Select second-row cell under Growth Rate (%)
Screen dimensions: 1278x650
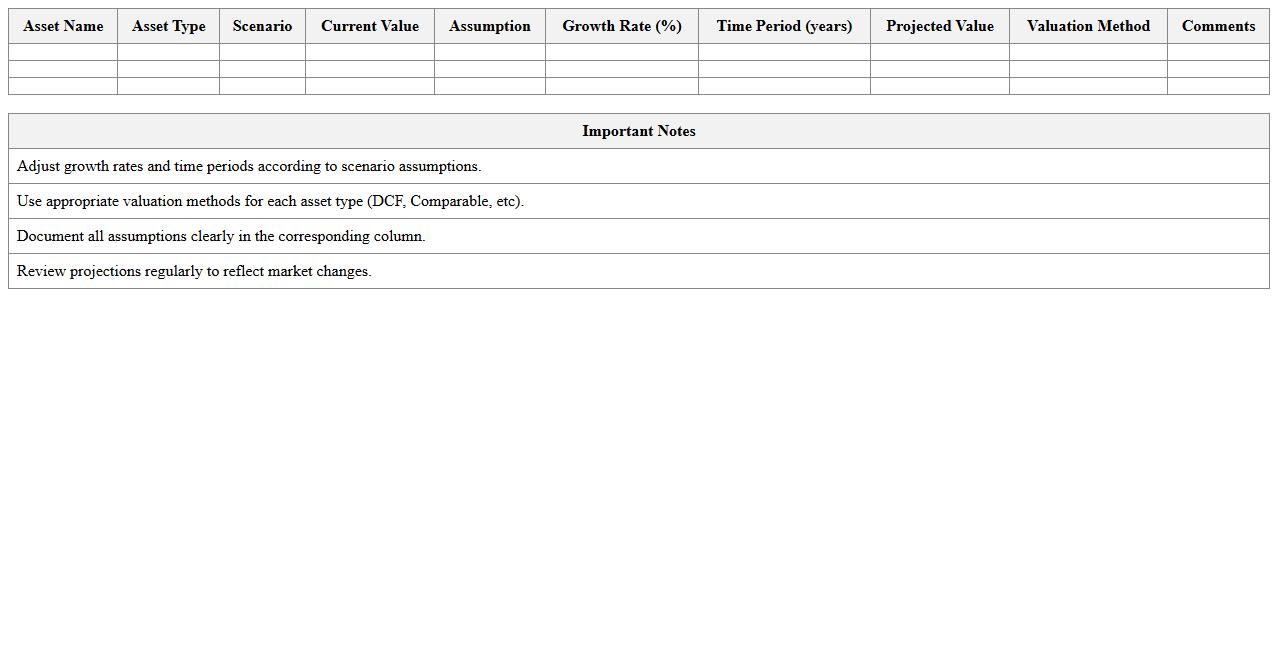tap(622, 69)
